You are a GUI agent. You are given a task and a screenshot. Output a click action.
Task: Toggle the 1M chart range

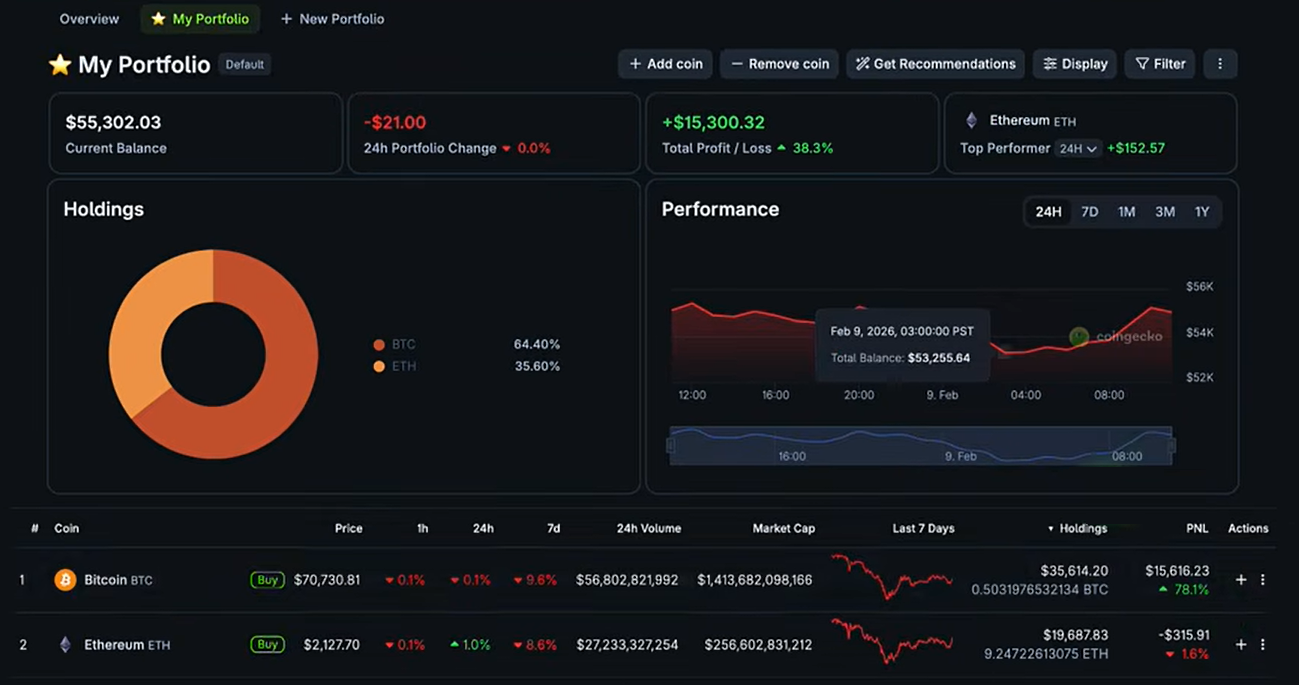coord(1126,211)
